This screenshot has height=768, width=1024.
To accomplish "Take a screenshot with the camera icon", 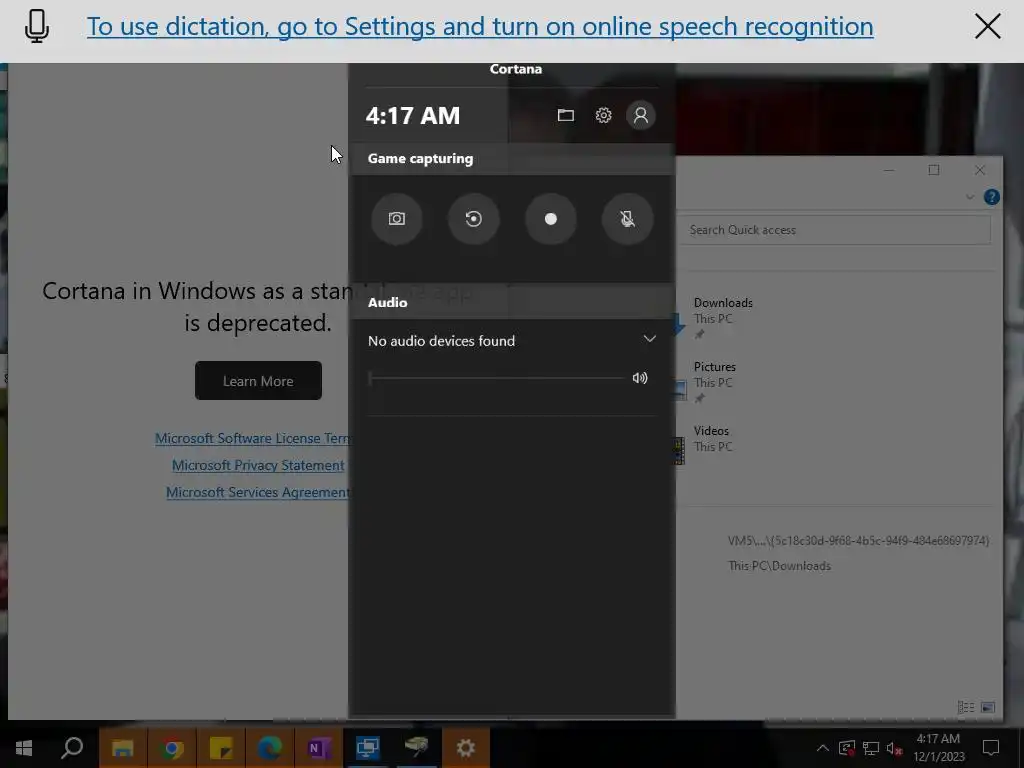I will point(396,219).
